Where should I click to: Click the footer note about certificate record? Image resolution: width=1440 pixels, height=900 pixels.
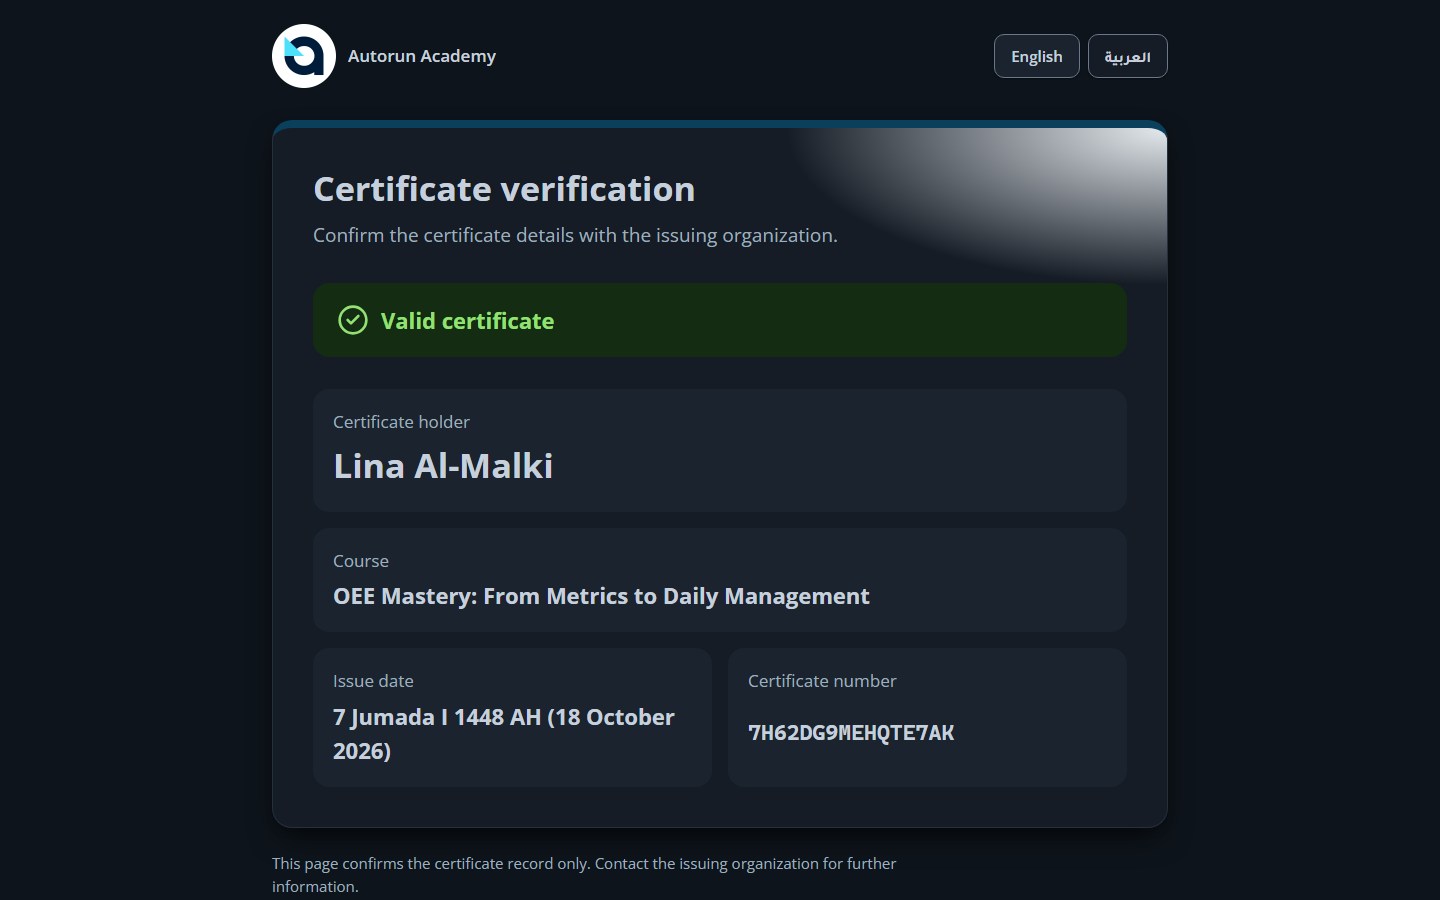coord(584,875)
